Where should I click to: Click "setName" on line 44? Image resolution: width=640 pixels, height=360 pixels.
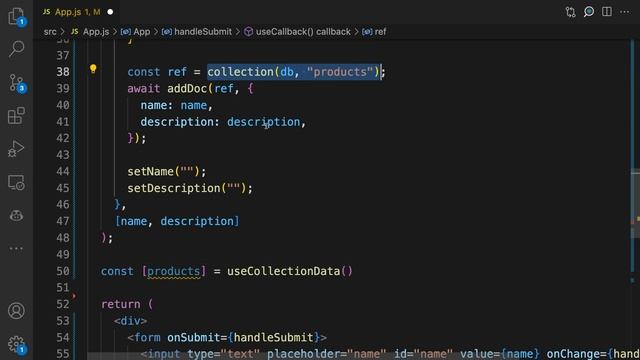(151, 171)
